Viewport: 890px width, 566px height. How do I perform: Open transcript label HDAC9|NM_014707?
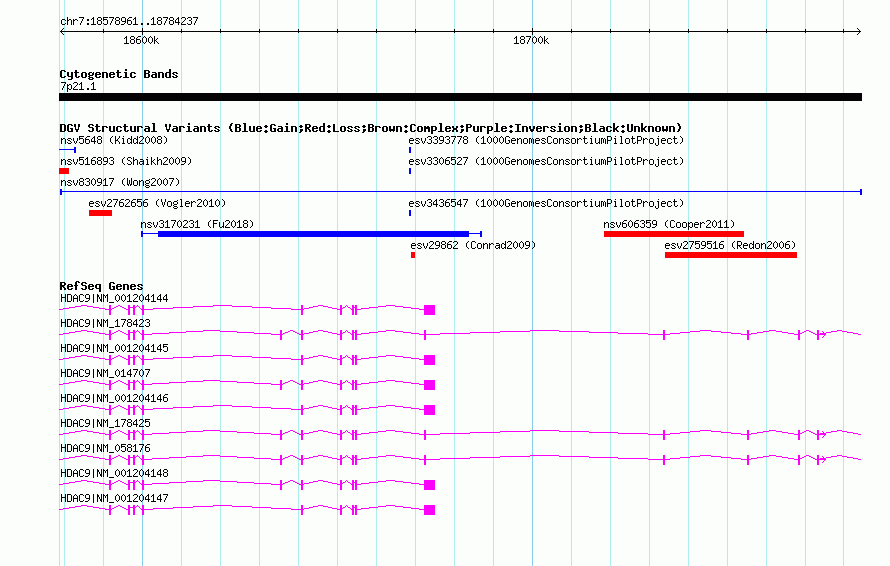(106, 373)
